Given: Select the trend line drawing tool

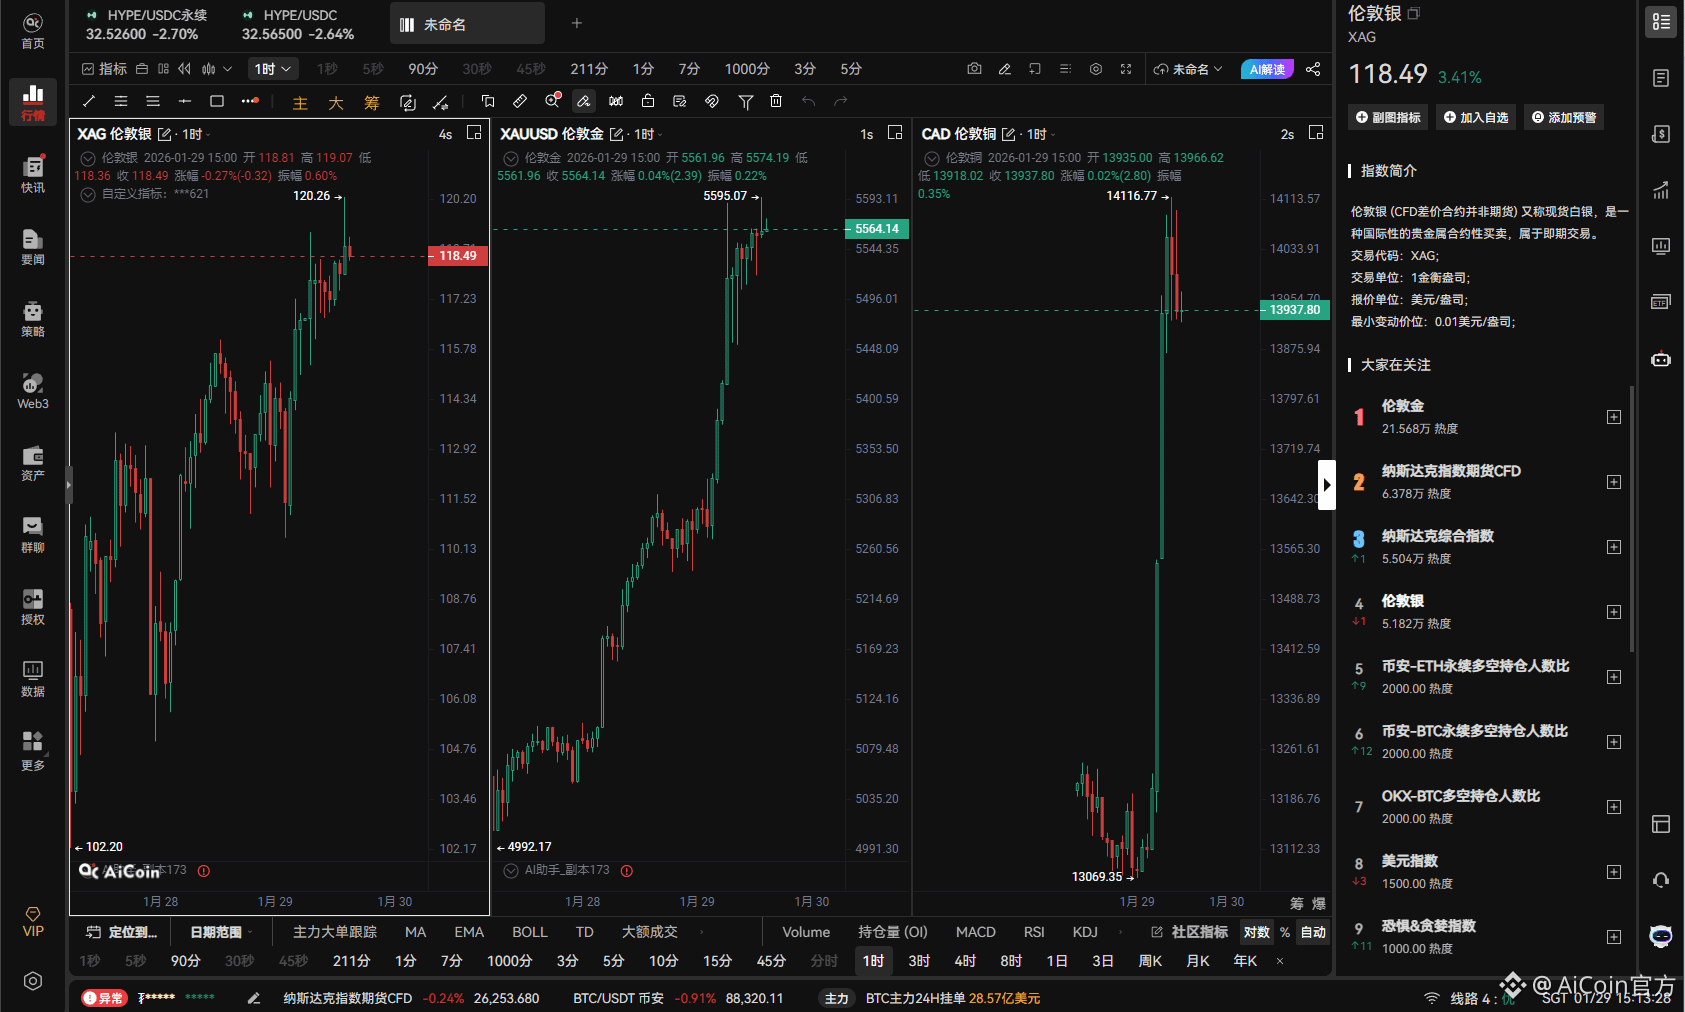Looking at the screenshot, I should [x=89, y=101].
